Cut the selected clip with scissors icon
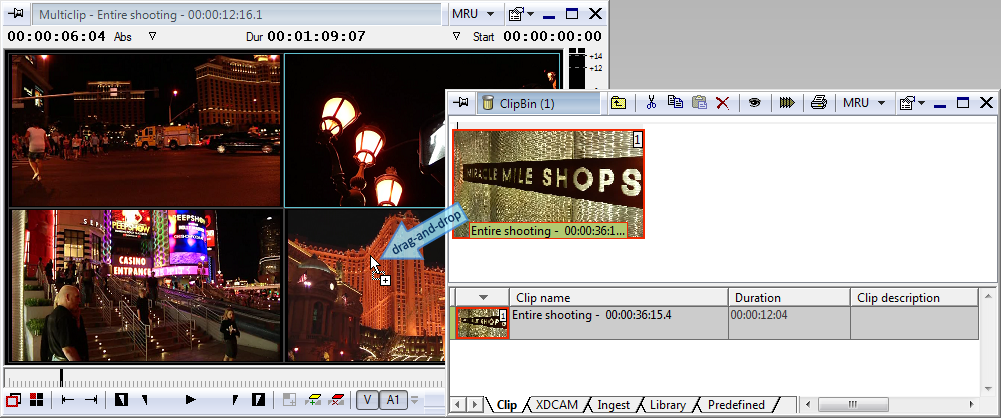This screenshot has height=418, width=1001. pyautogui.click(x=651, y=102)
